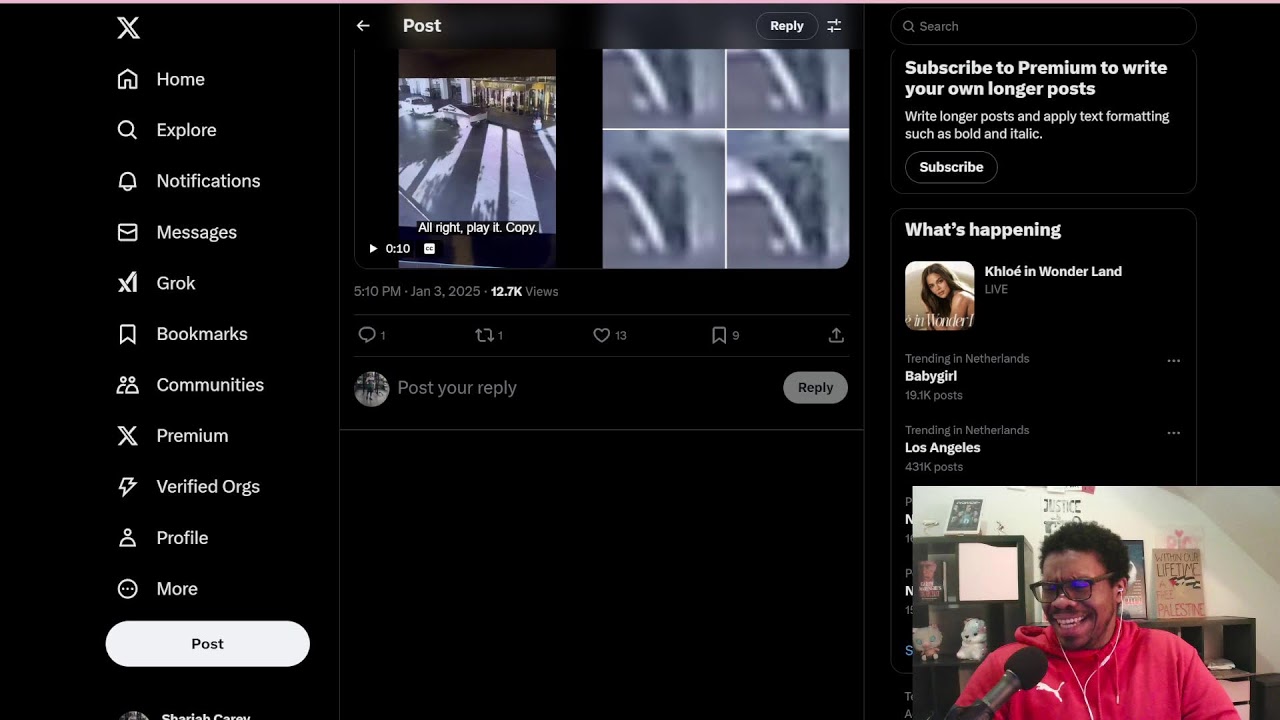Screen dimensions: 1280x720
Task: View the 12.7K Views analytics
Action: (524, 291)
